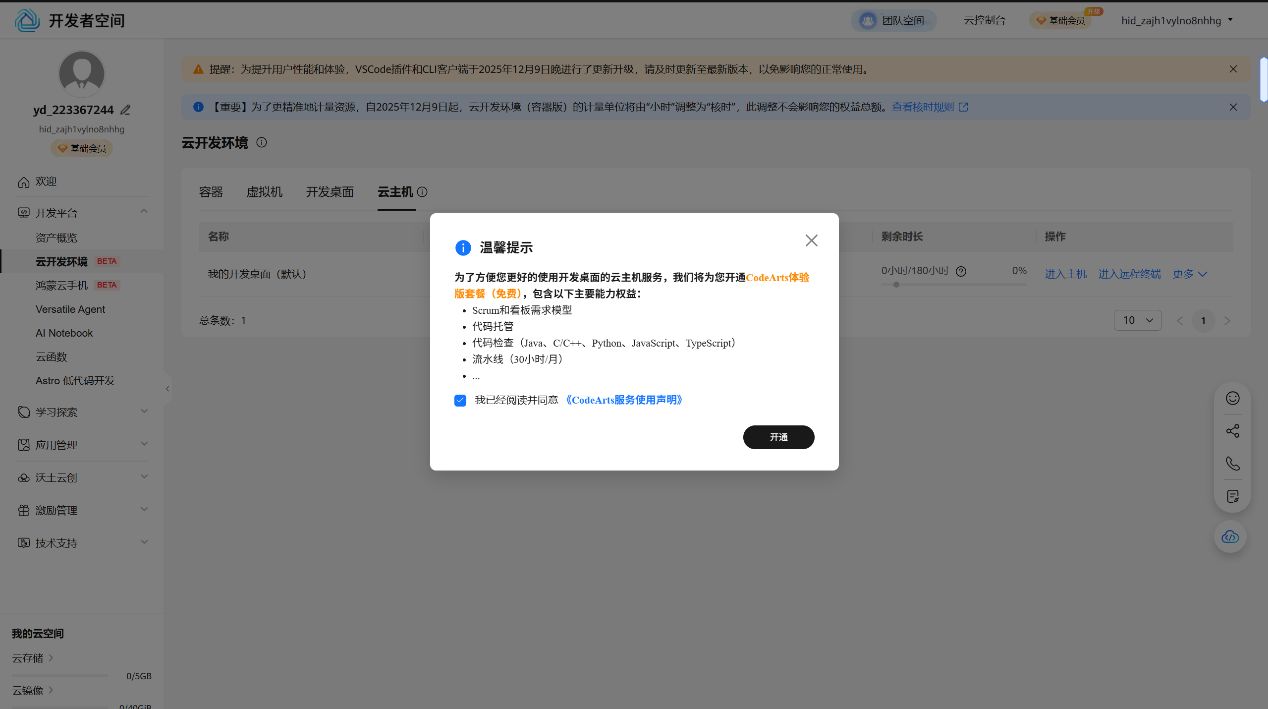Click the floating cloud icon button

[1231, 537]
